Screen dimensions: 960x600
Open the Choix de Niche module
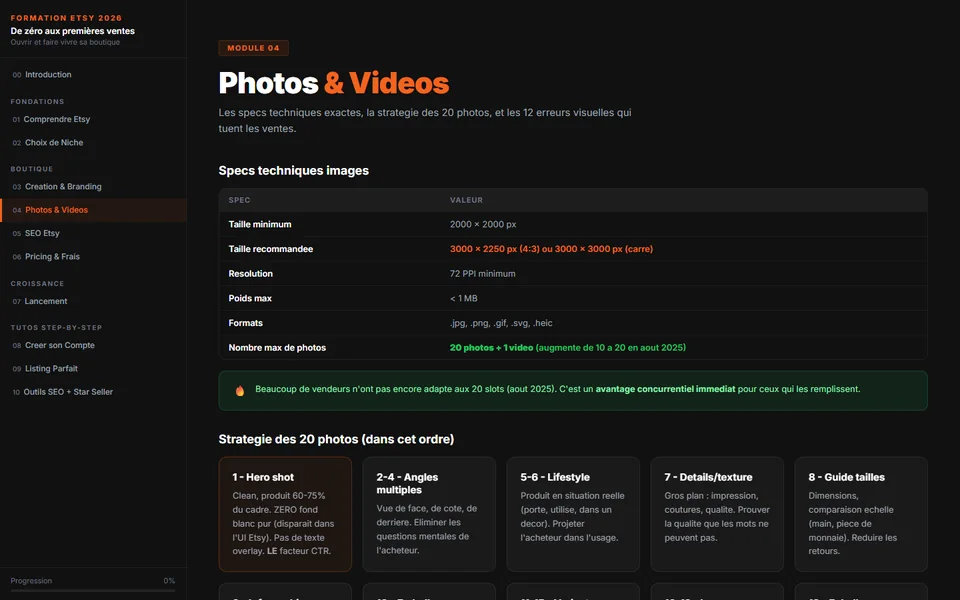tap(93, 143)
